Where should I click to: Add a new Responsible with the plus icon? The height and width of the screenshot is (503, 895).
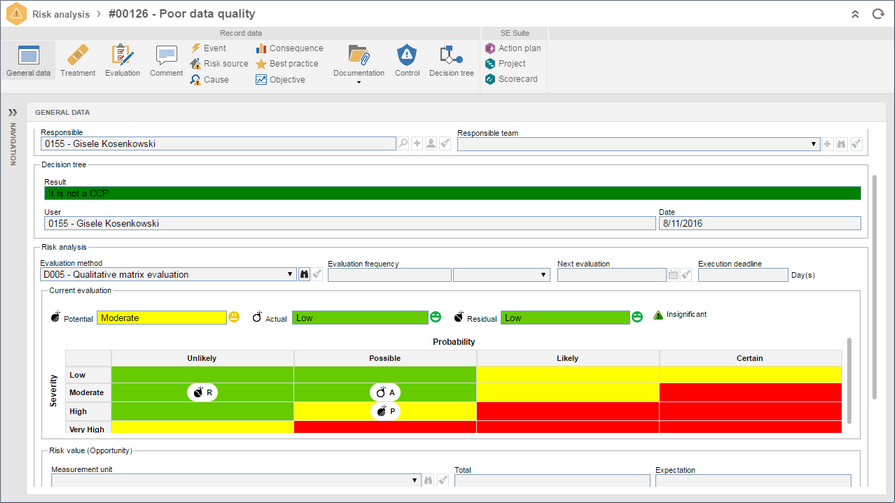click(x=417, y=143)
